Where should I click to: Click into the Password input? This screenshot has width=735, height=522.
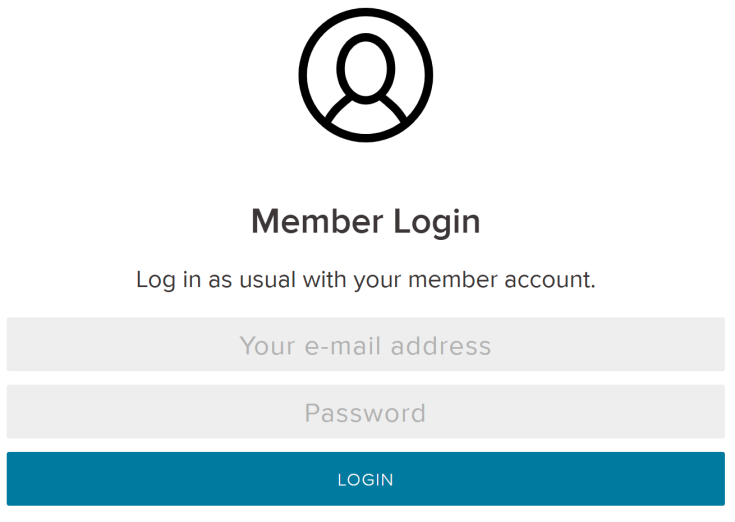click(366, 412)
